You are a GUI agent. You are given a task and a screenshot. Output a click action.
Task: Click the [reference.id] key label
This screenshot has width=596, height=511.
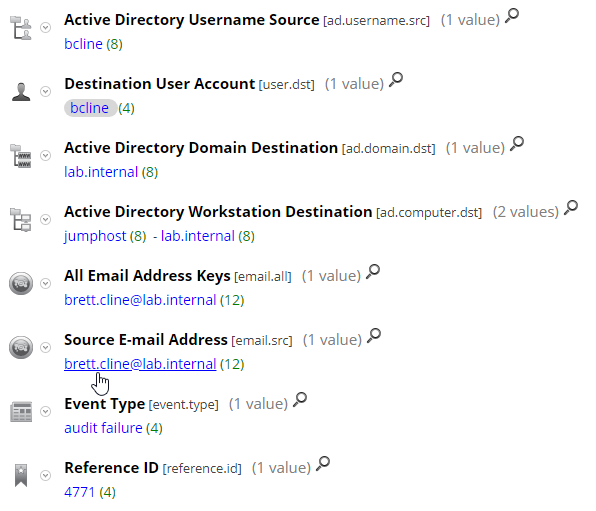coord(202,468)
